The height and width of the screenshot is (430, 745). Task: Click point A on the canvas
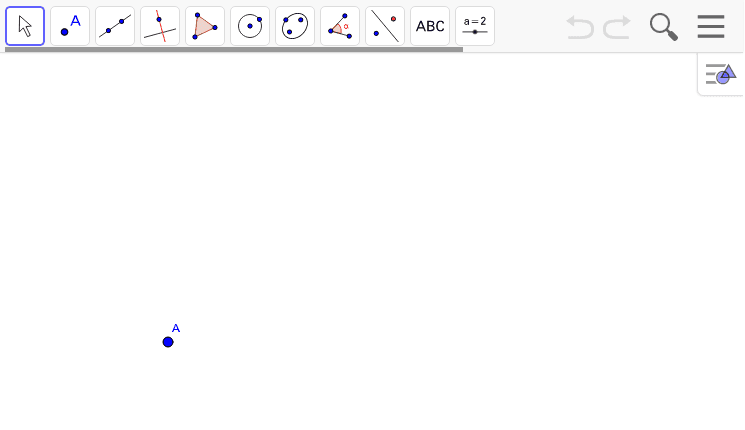pyautogui.click(x=168, y=342)
